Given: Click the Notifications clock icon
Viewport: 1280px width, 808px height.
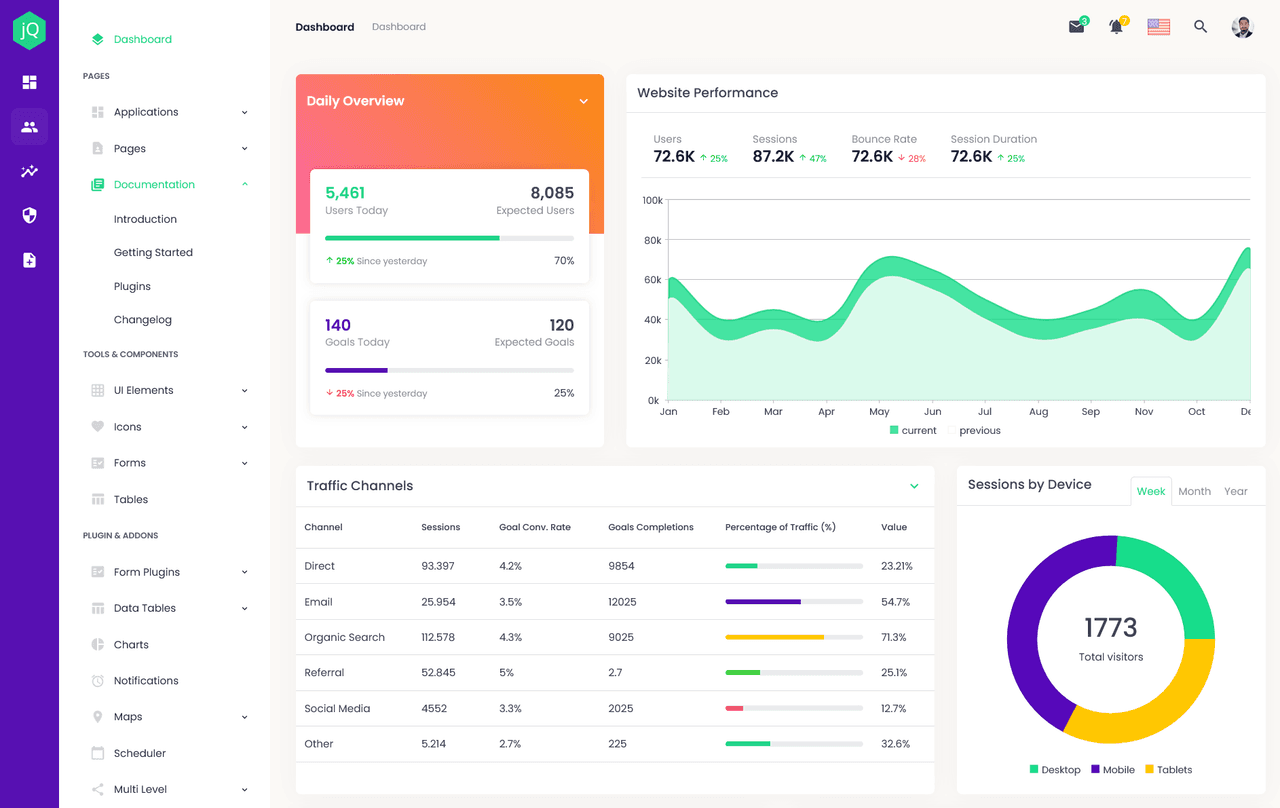Looking at the screenshot, I should point(97,681).
